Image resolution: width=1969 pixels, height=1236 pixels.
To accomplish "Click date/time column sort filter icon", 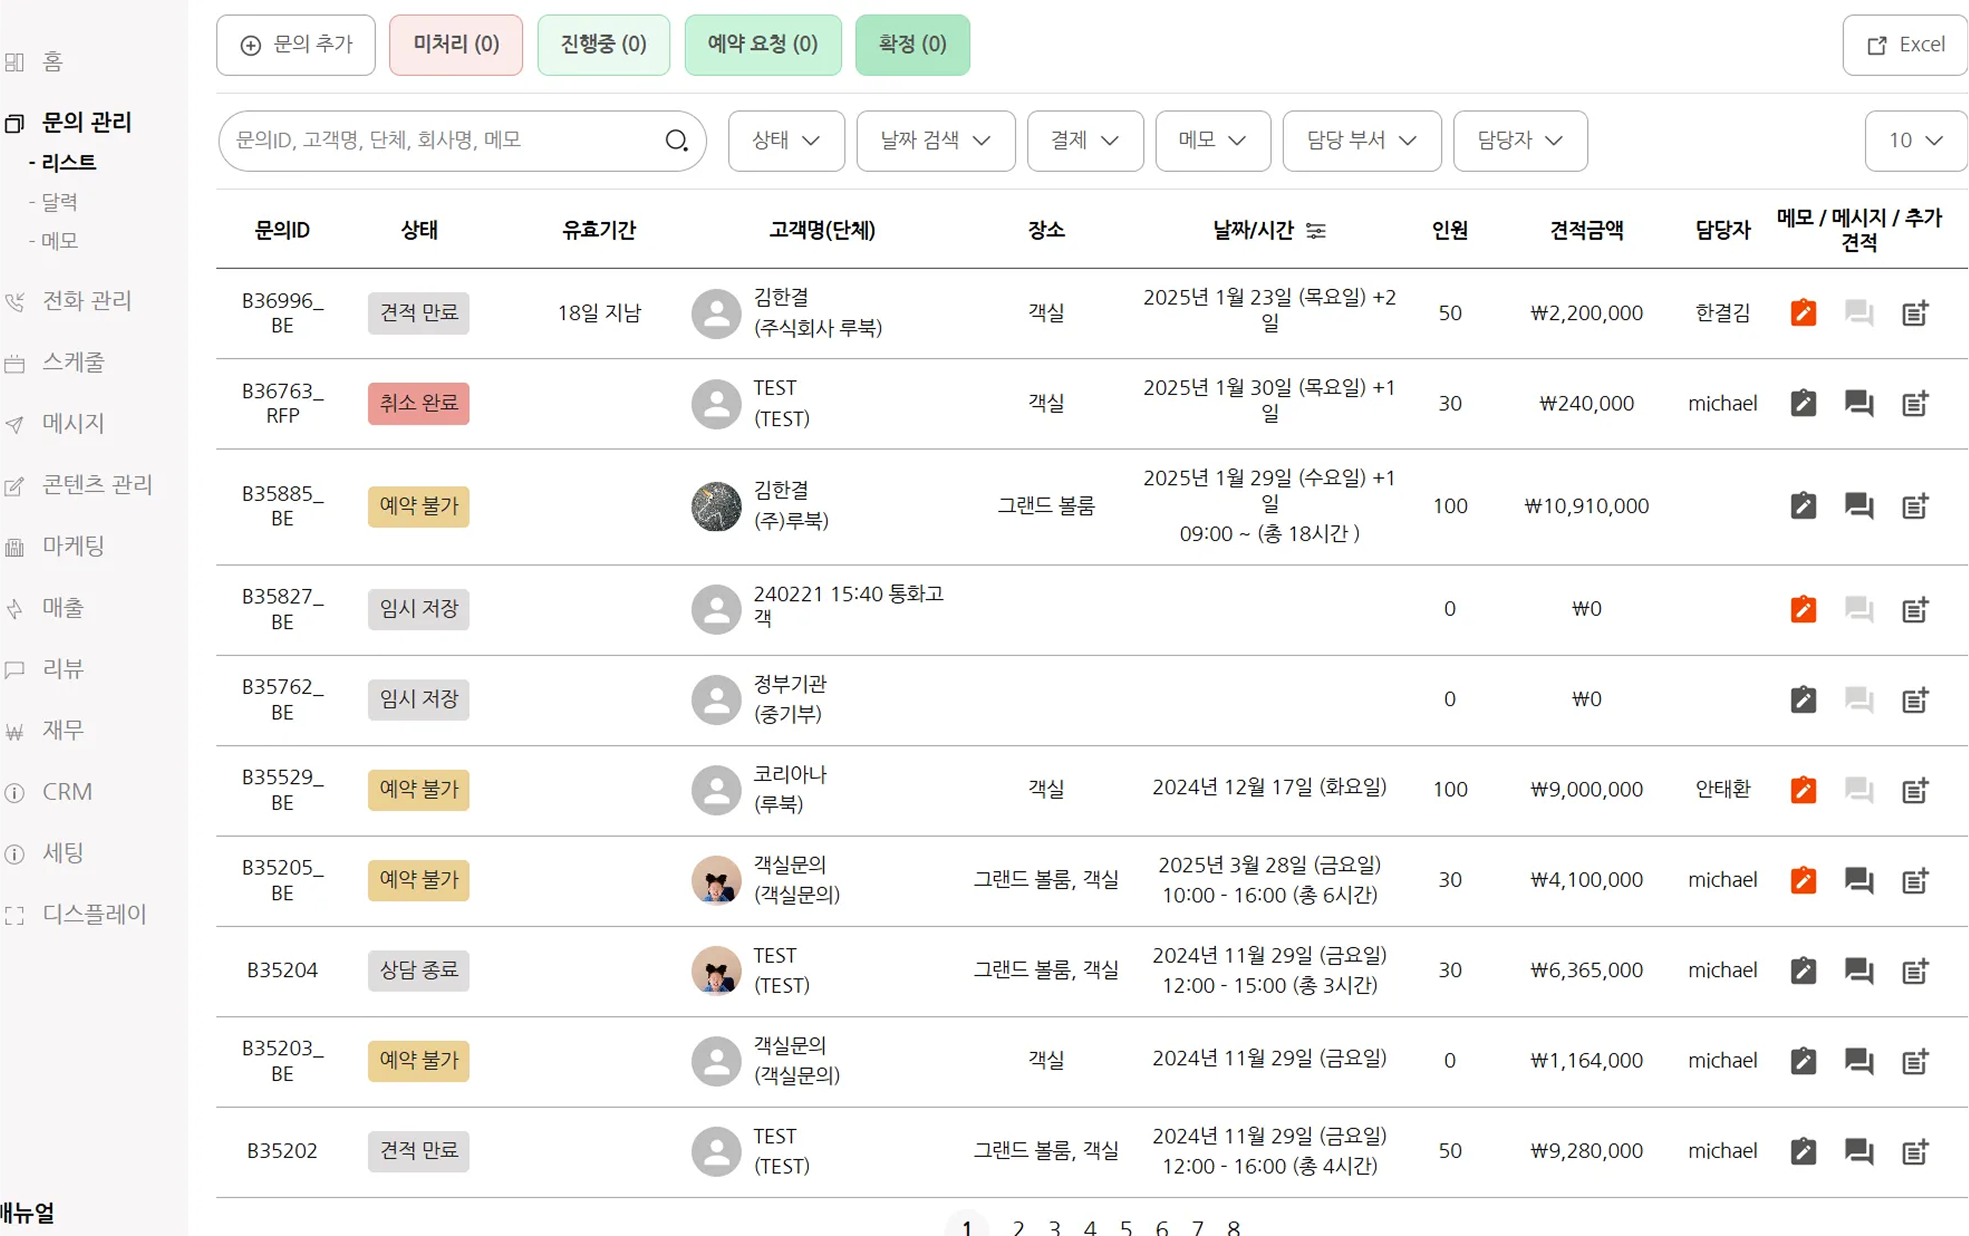I will [x=1316, y=231].
